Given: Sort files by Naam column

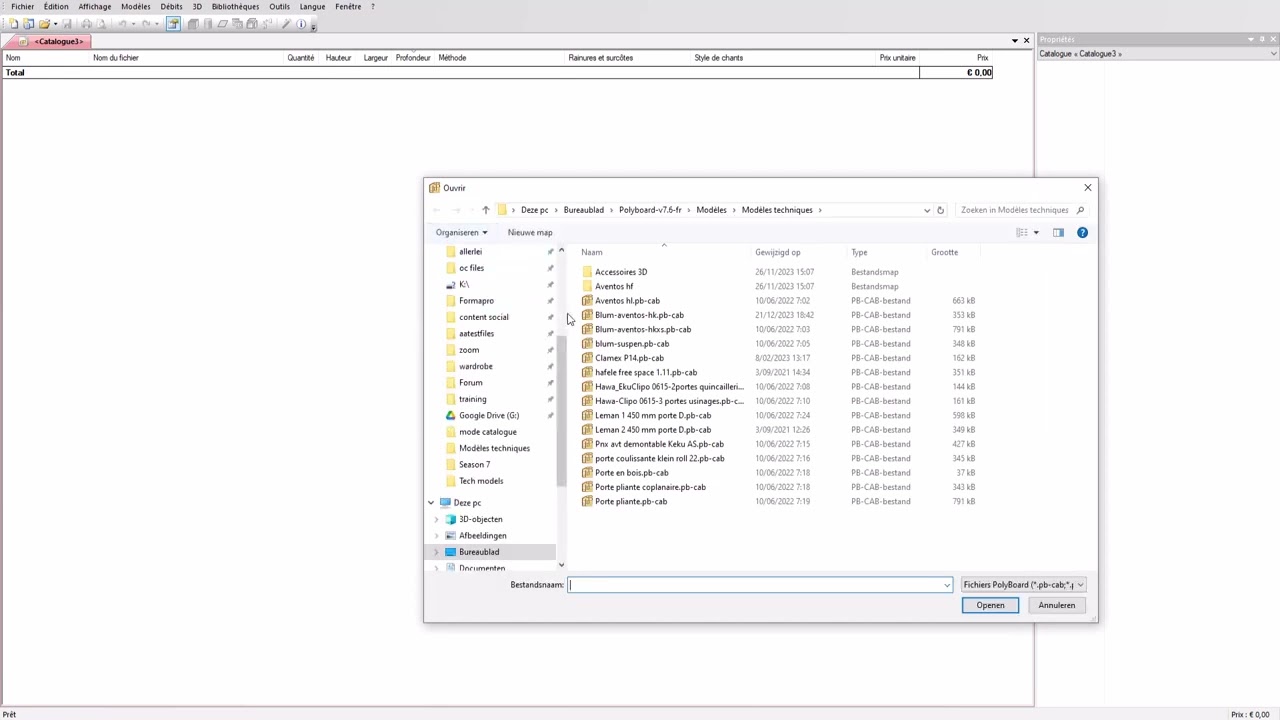Looking at the screenshot, I should coord(592,252).
